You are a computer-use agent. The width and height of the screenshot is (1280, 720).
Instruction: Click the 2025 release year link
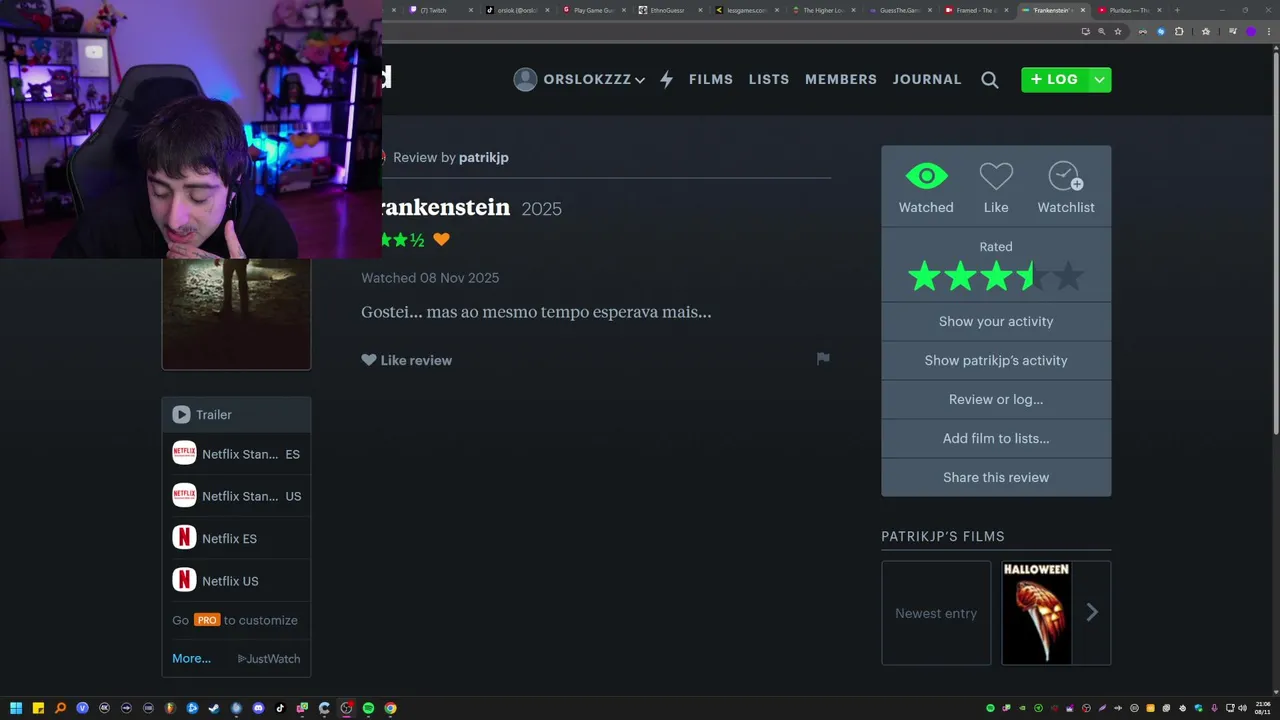[x=542, y=209]
